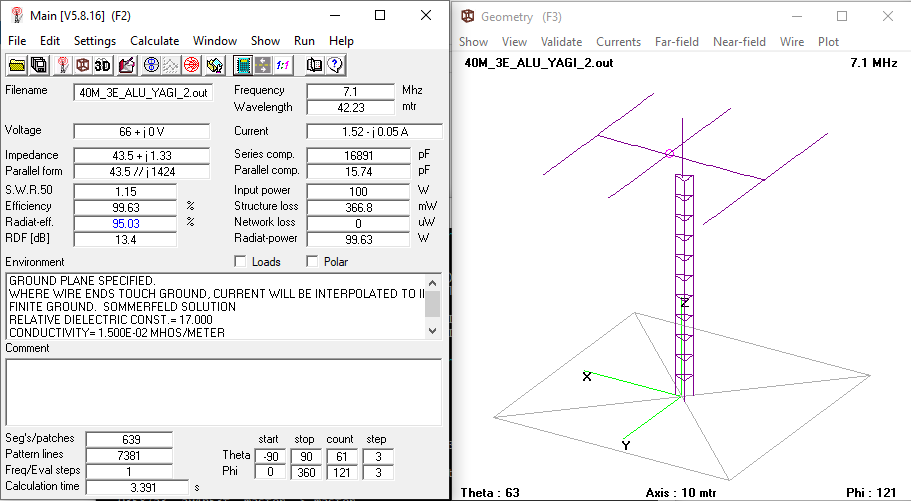Image resolution: width=911 pixels, height=501 pixels.
Task: Enable the Loads checkbox
Action: (240, 262)
